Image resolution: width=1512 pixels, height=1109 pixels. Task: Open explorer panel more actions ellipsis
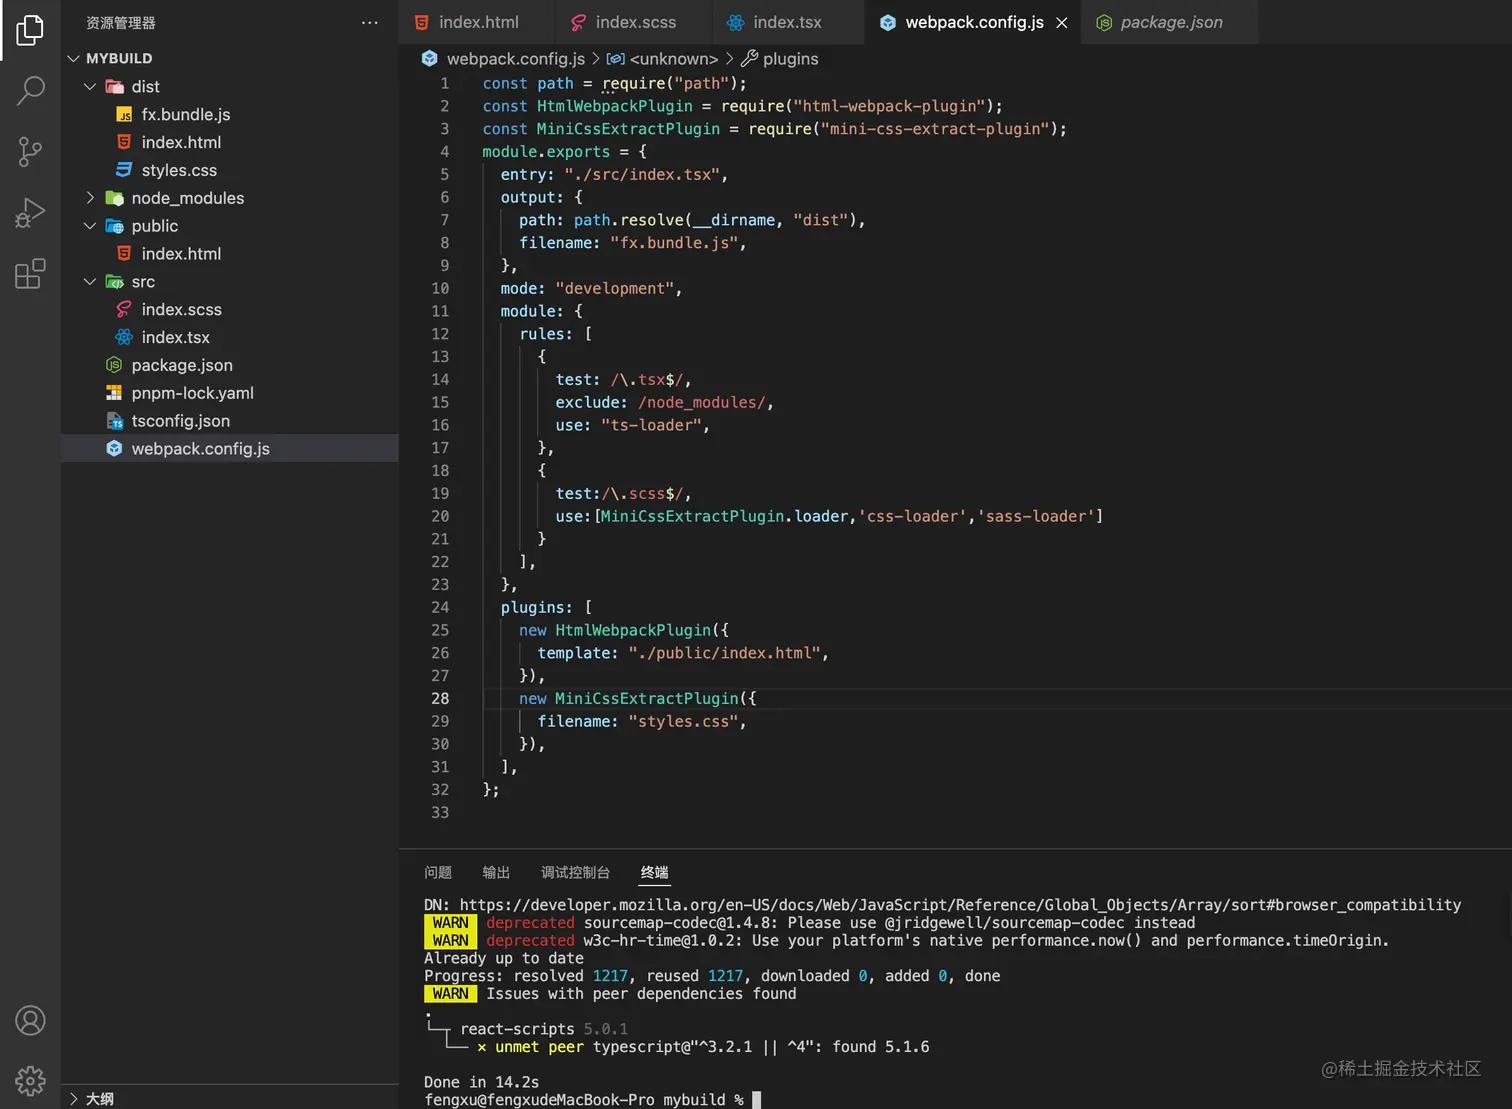pos(370,22)
